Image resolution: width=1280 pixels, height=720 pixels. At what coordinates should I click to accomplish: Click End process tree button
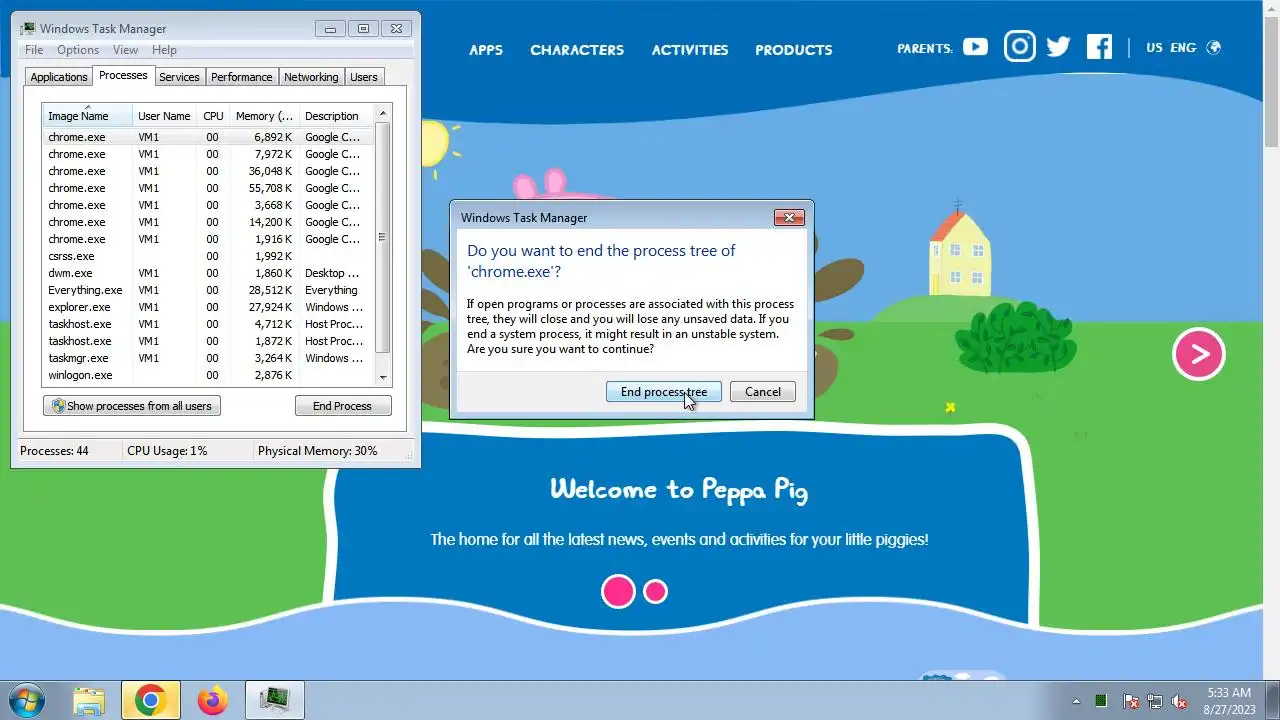(x=663, y=392)
